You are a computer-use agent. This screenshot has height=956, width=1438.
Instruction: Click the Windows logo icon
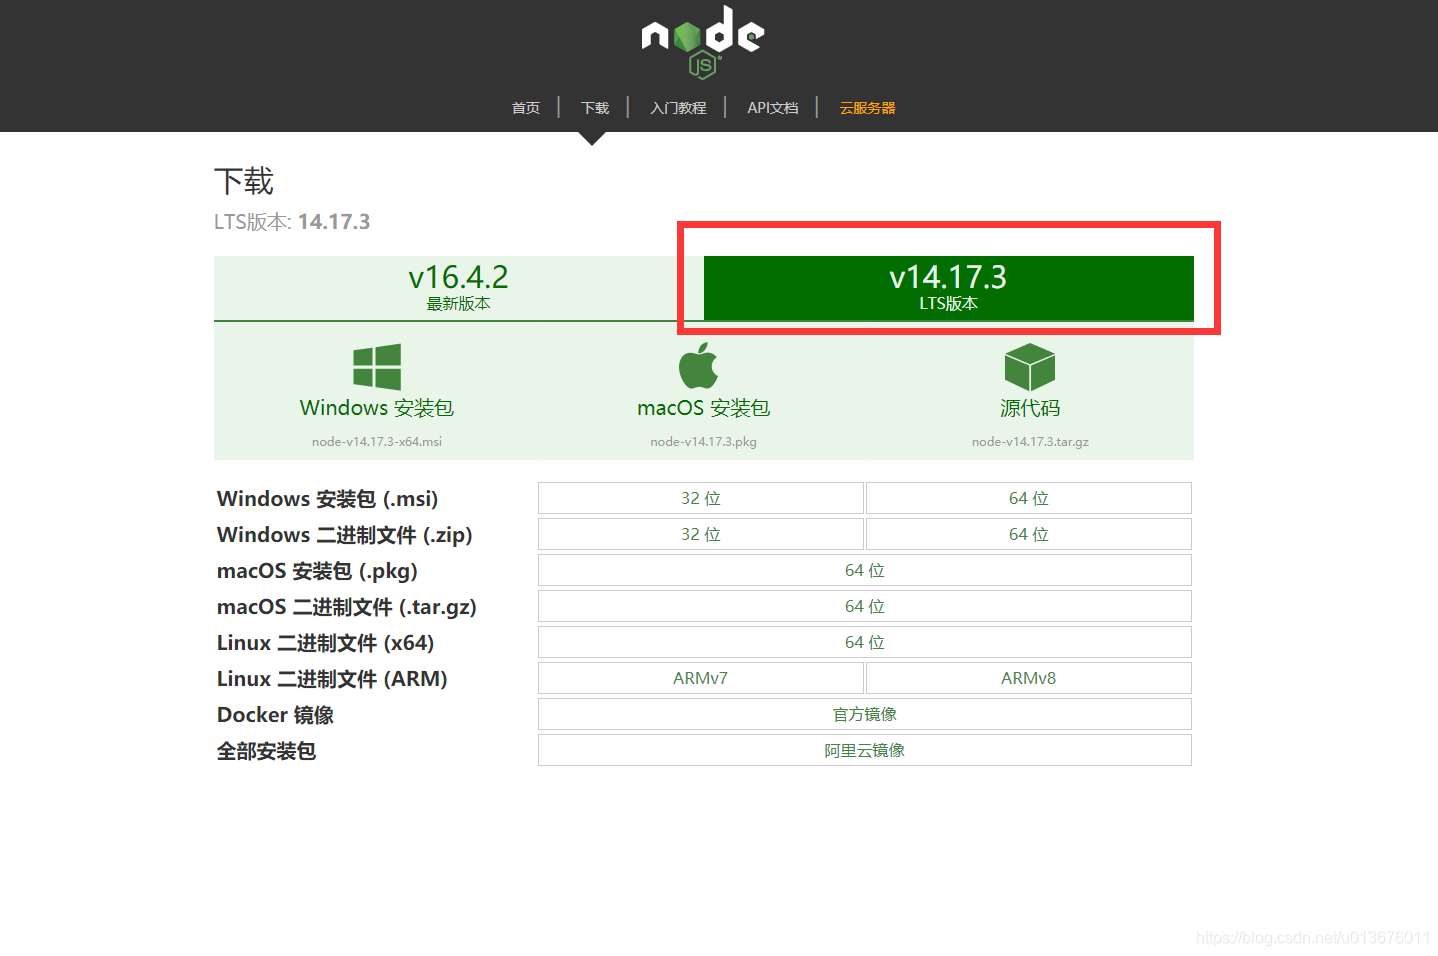point(377,367)
